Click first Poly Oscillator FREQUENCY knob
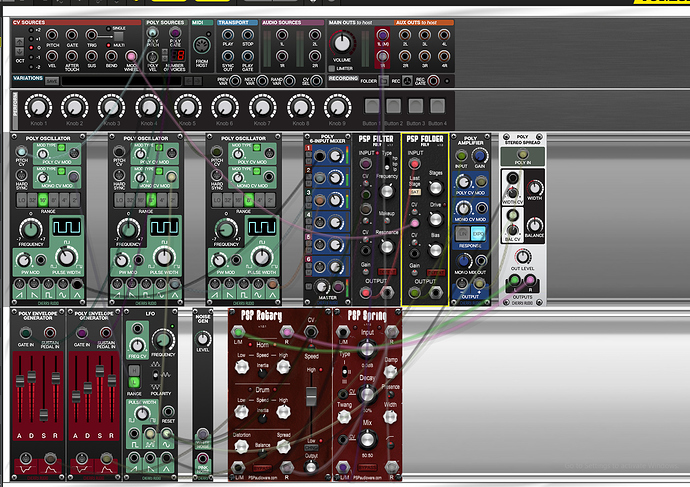The height and width of the screenshot is (487, 690). click(x=30, y=230)
